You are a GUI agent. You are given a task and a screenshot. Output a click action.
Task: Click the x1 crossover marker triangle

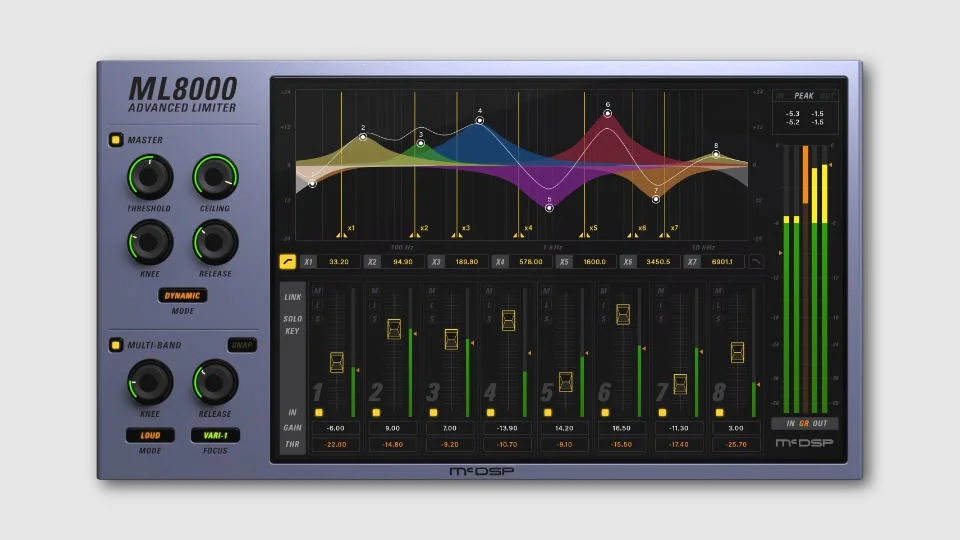[x=341, y=235]
